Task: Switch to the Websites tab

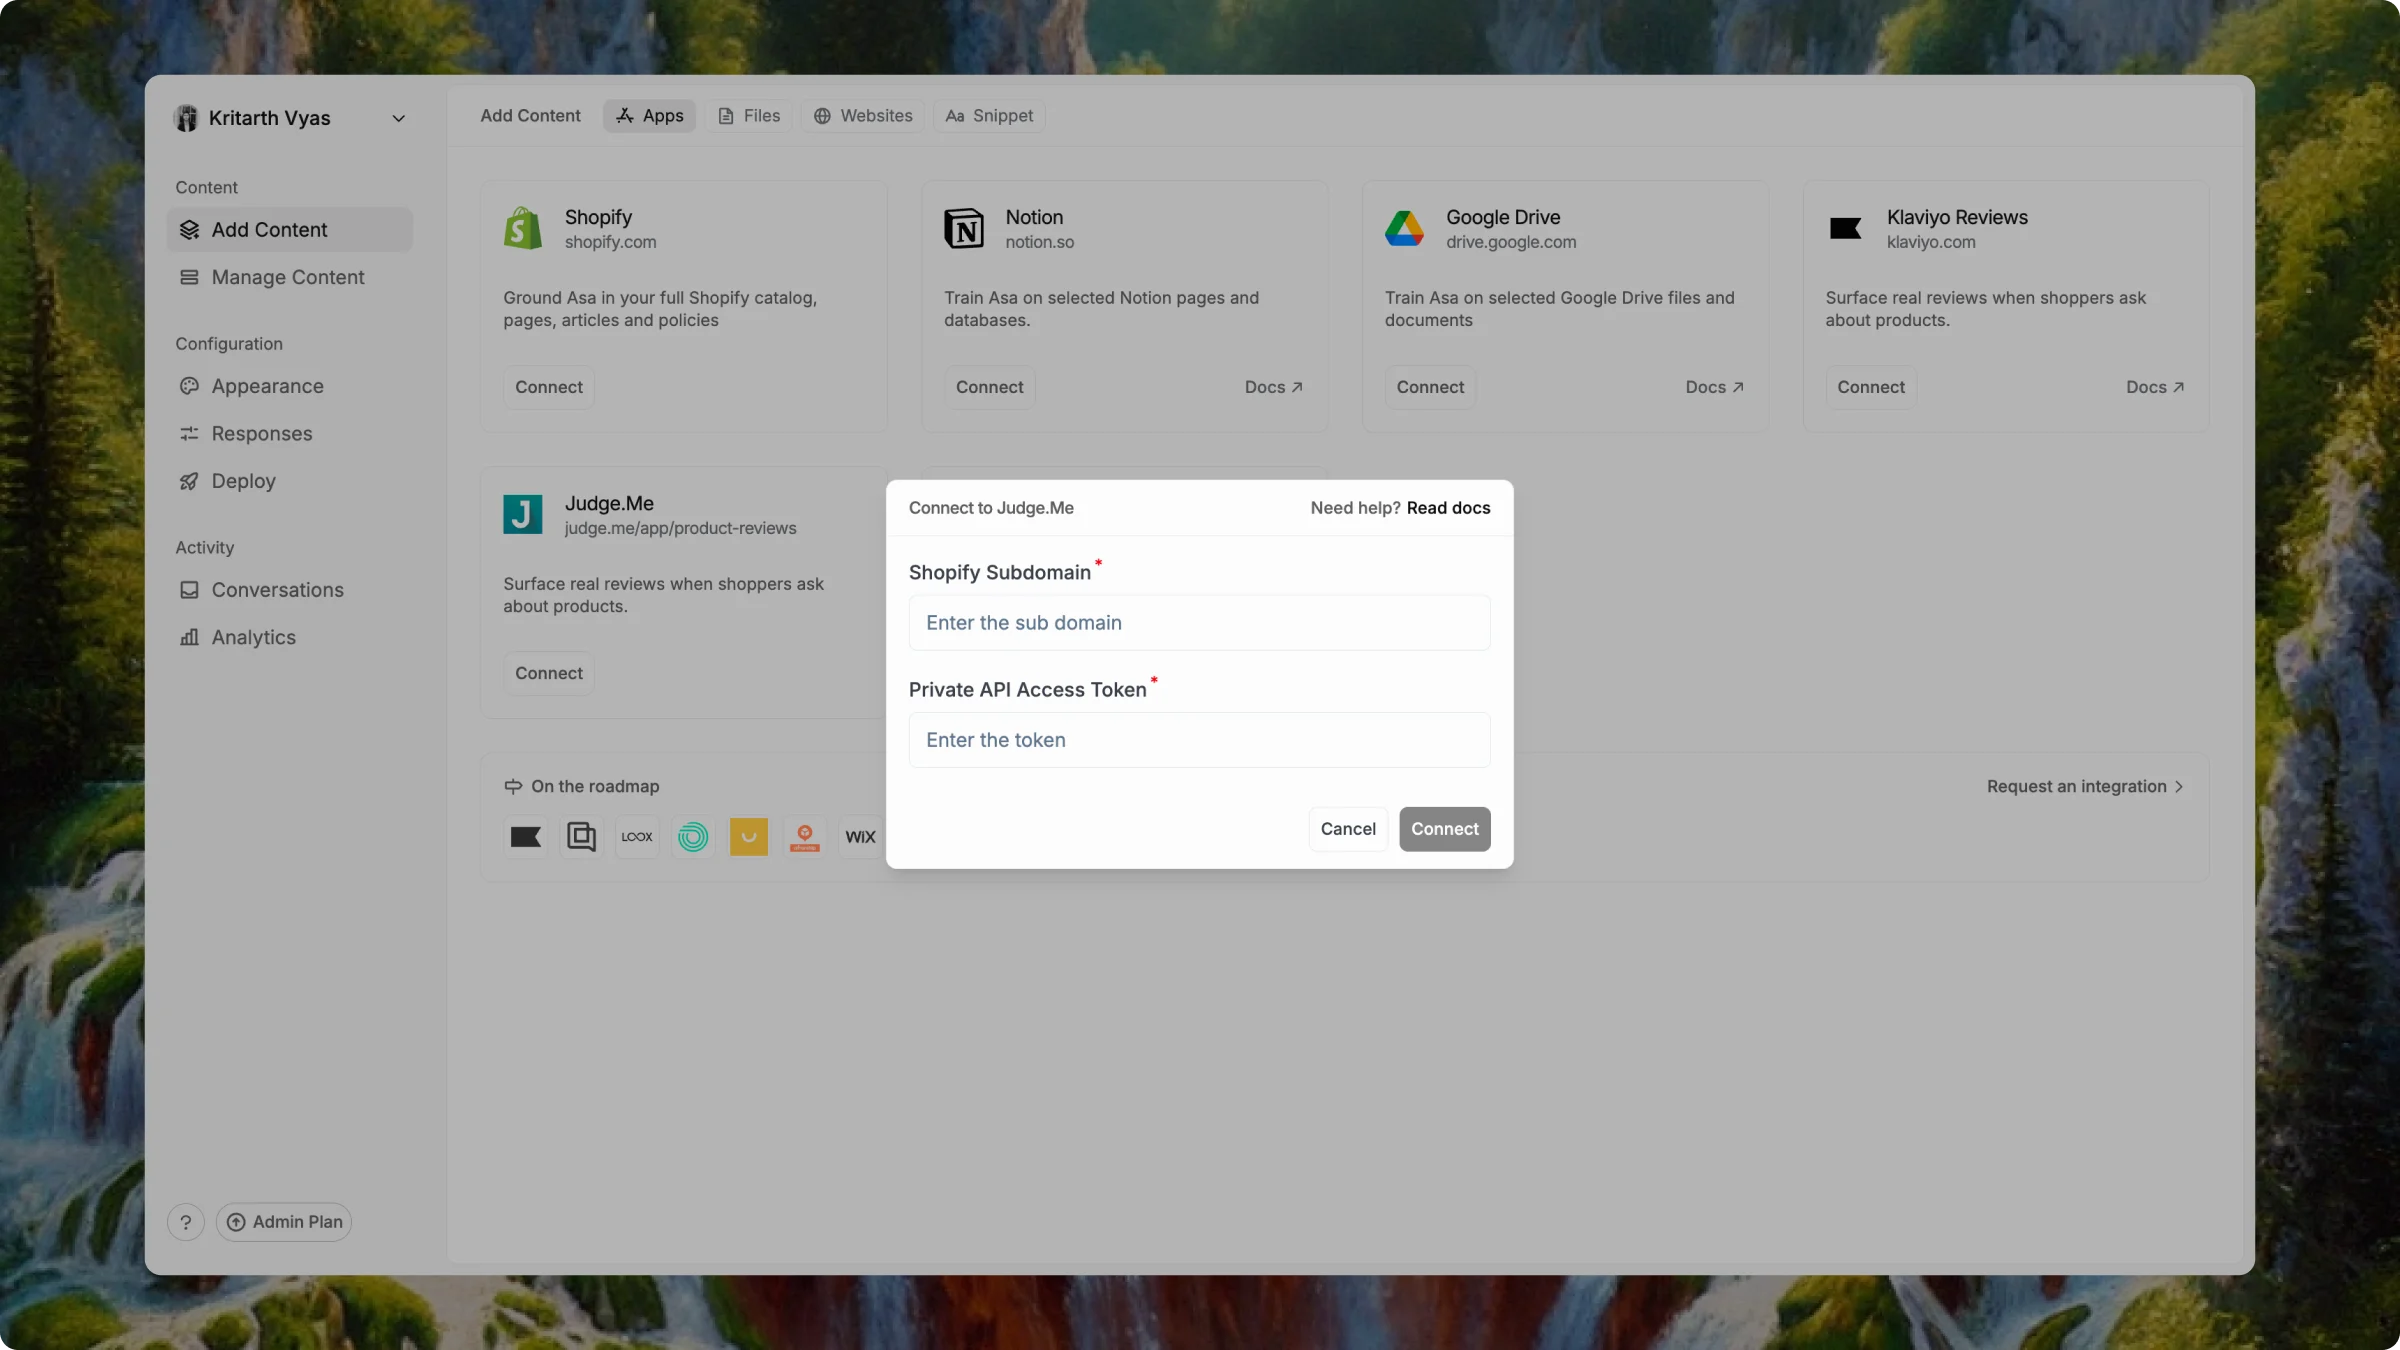Action: coord(862,116)
